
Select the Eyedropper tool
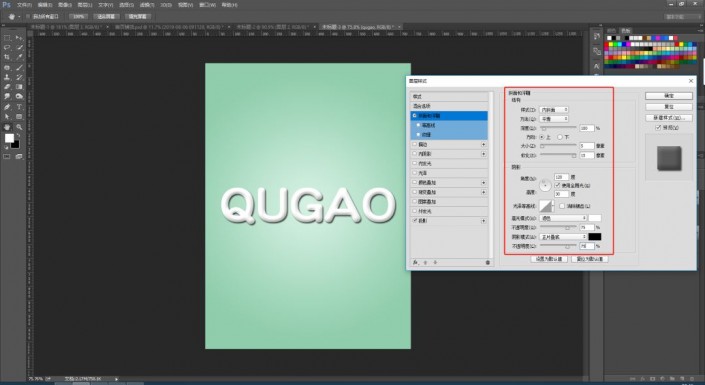point(19,58)
